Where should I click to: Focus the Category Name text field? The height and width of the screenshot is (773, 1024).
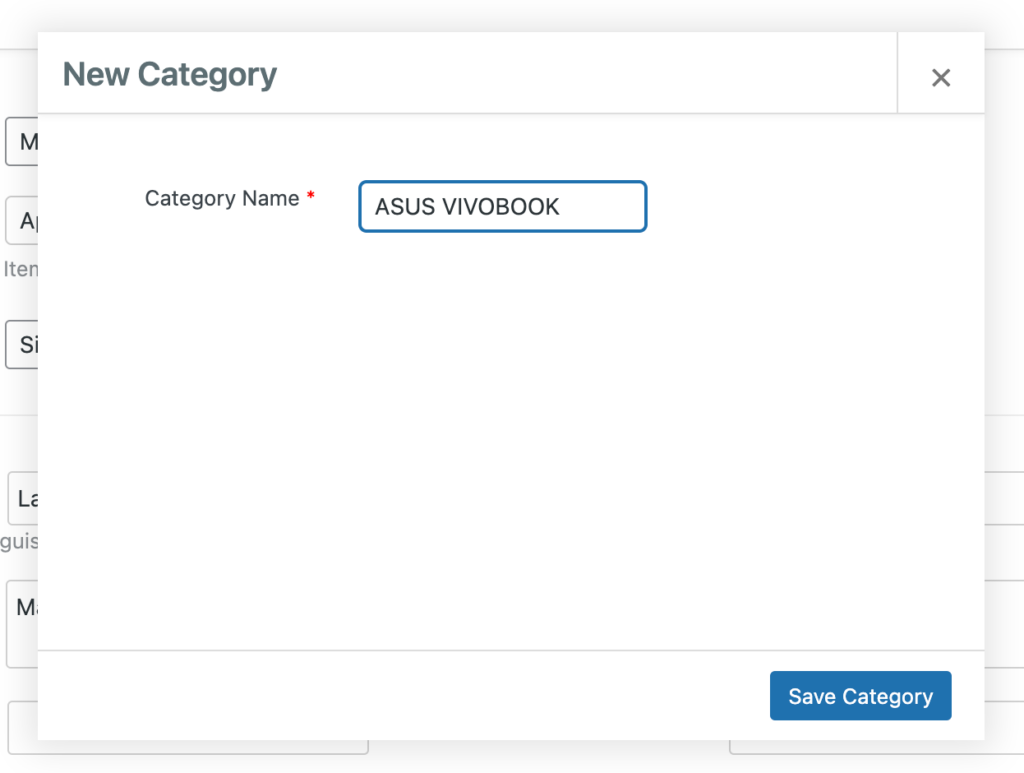502,206
